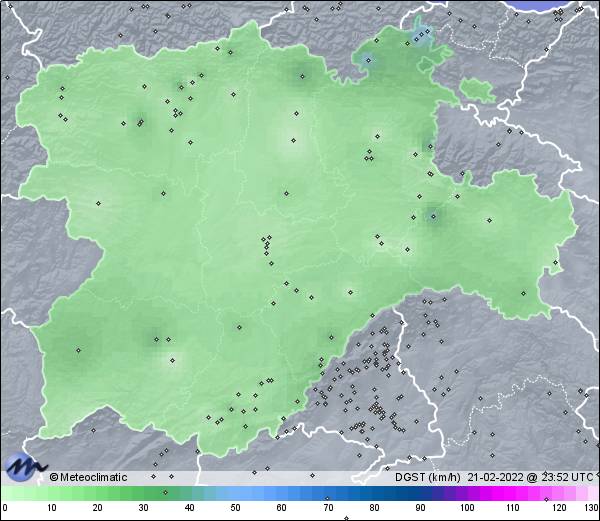Screen dimensions: 600x521
Task: Click the date 21-02-2022
Action: pos(495,477)
